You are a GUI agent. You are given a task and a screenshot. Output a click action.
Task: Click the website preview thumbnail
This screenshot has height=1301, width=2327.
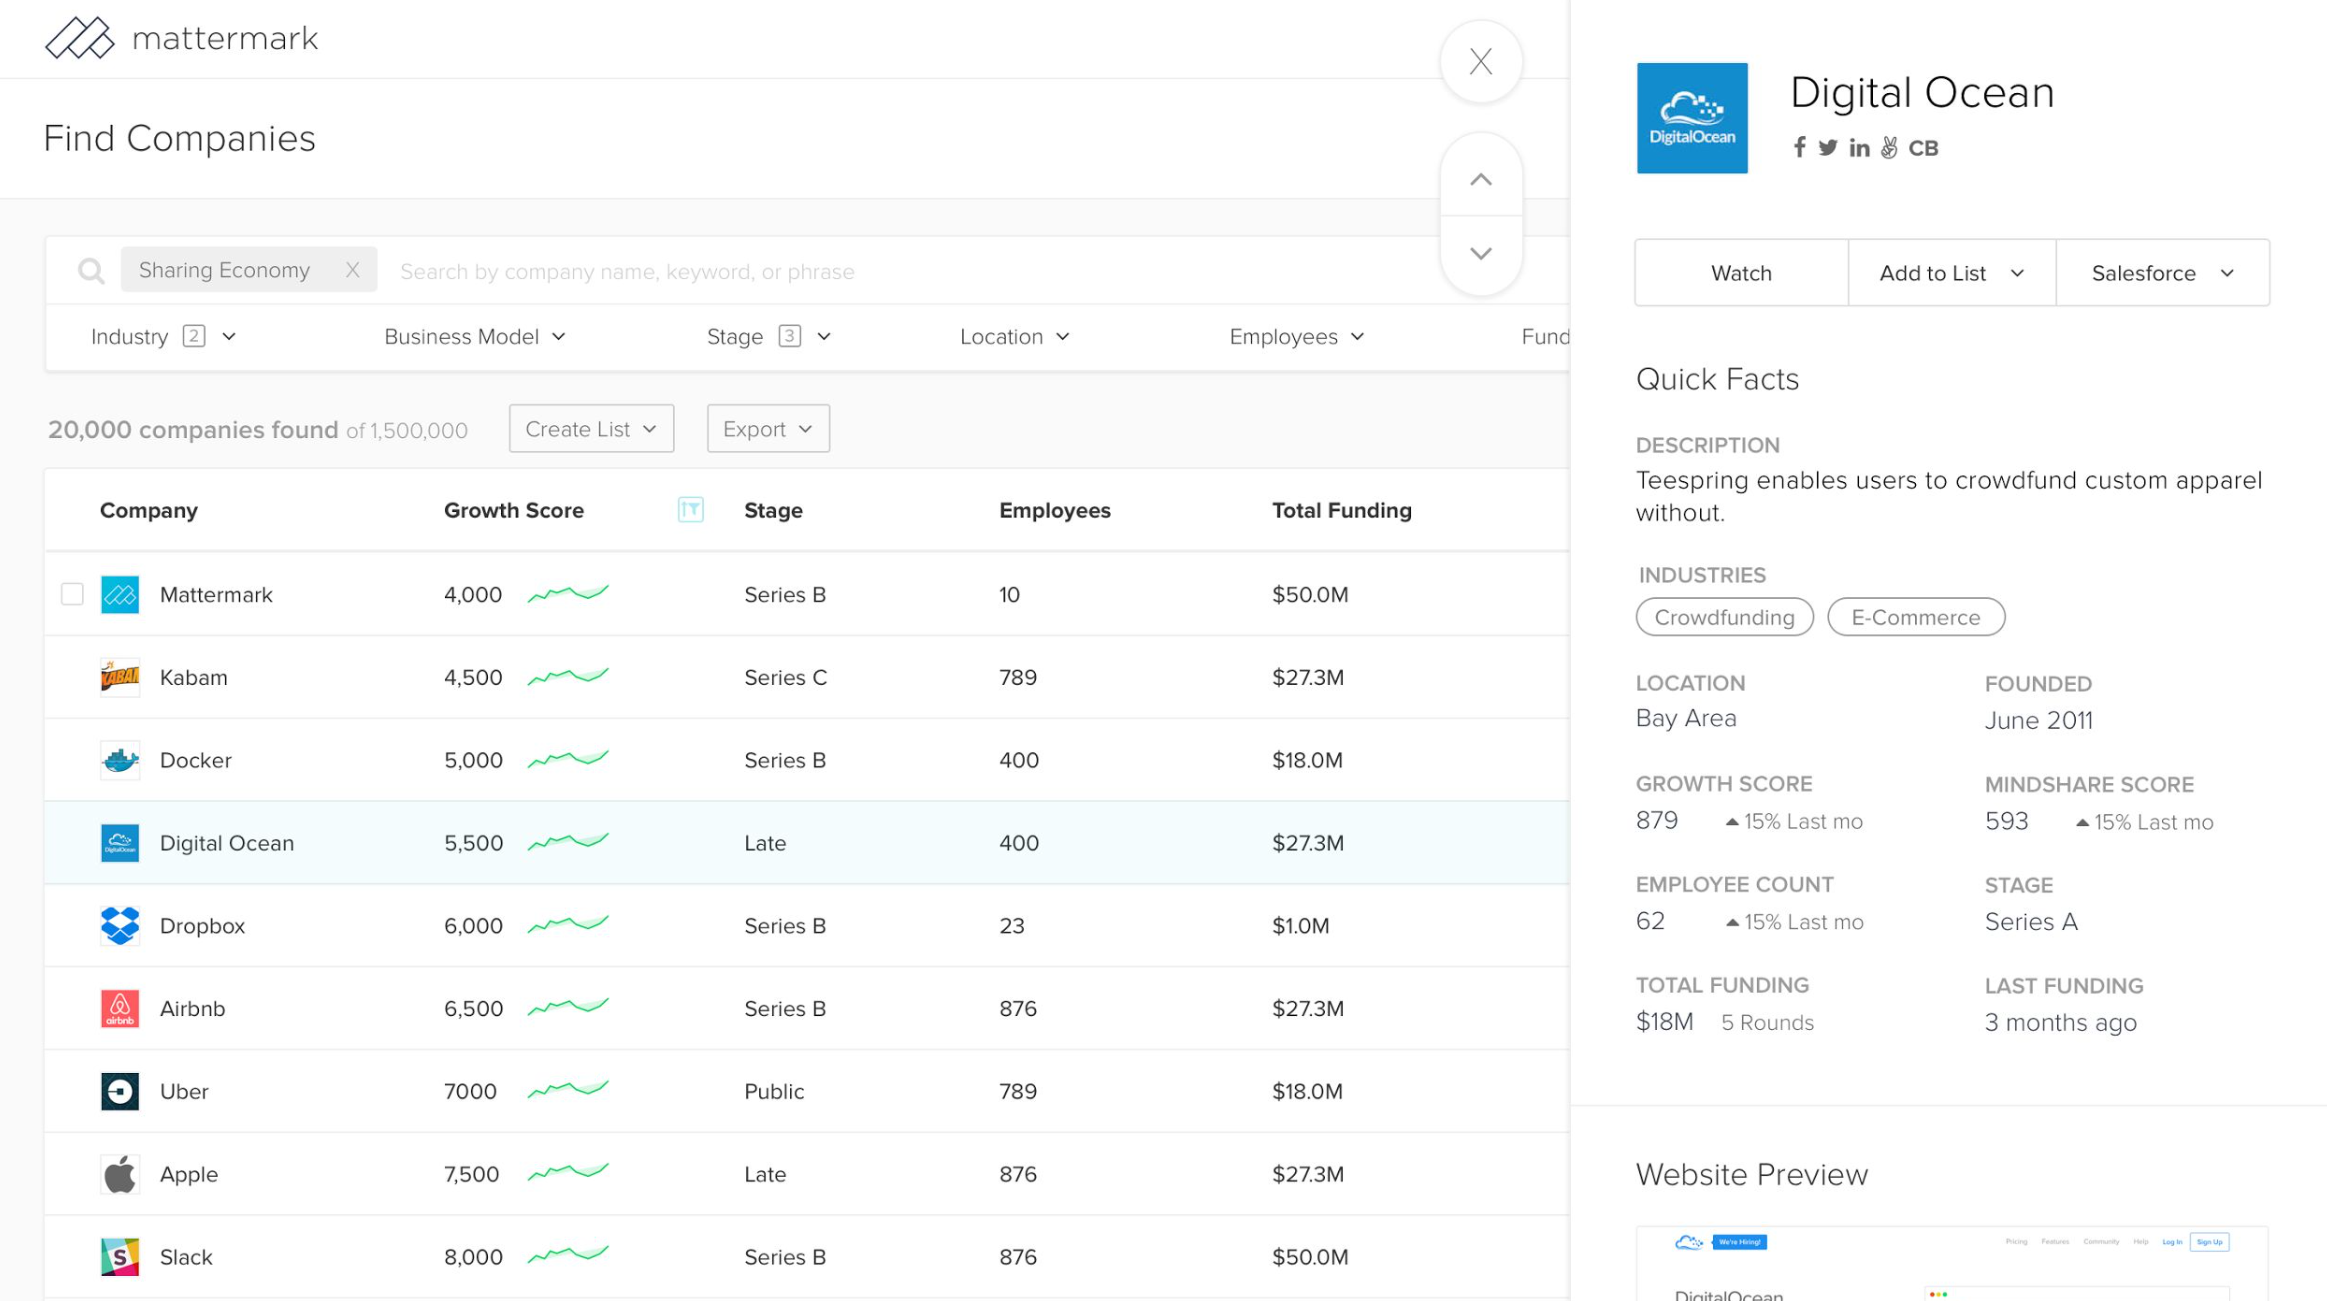[x=1951, y=1263]
